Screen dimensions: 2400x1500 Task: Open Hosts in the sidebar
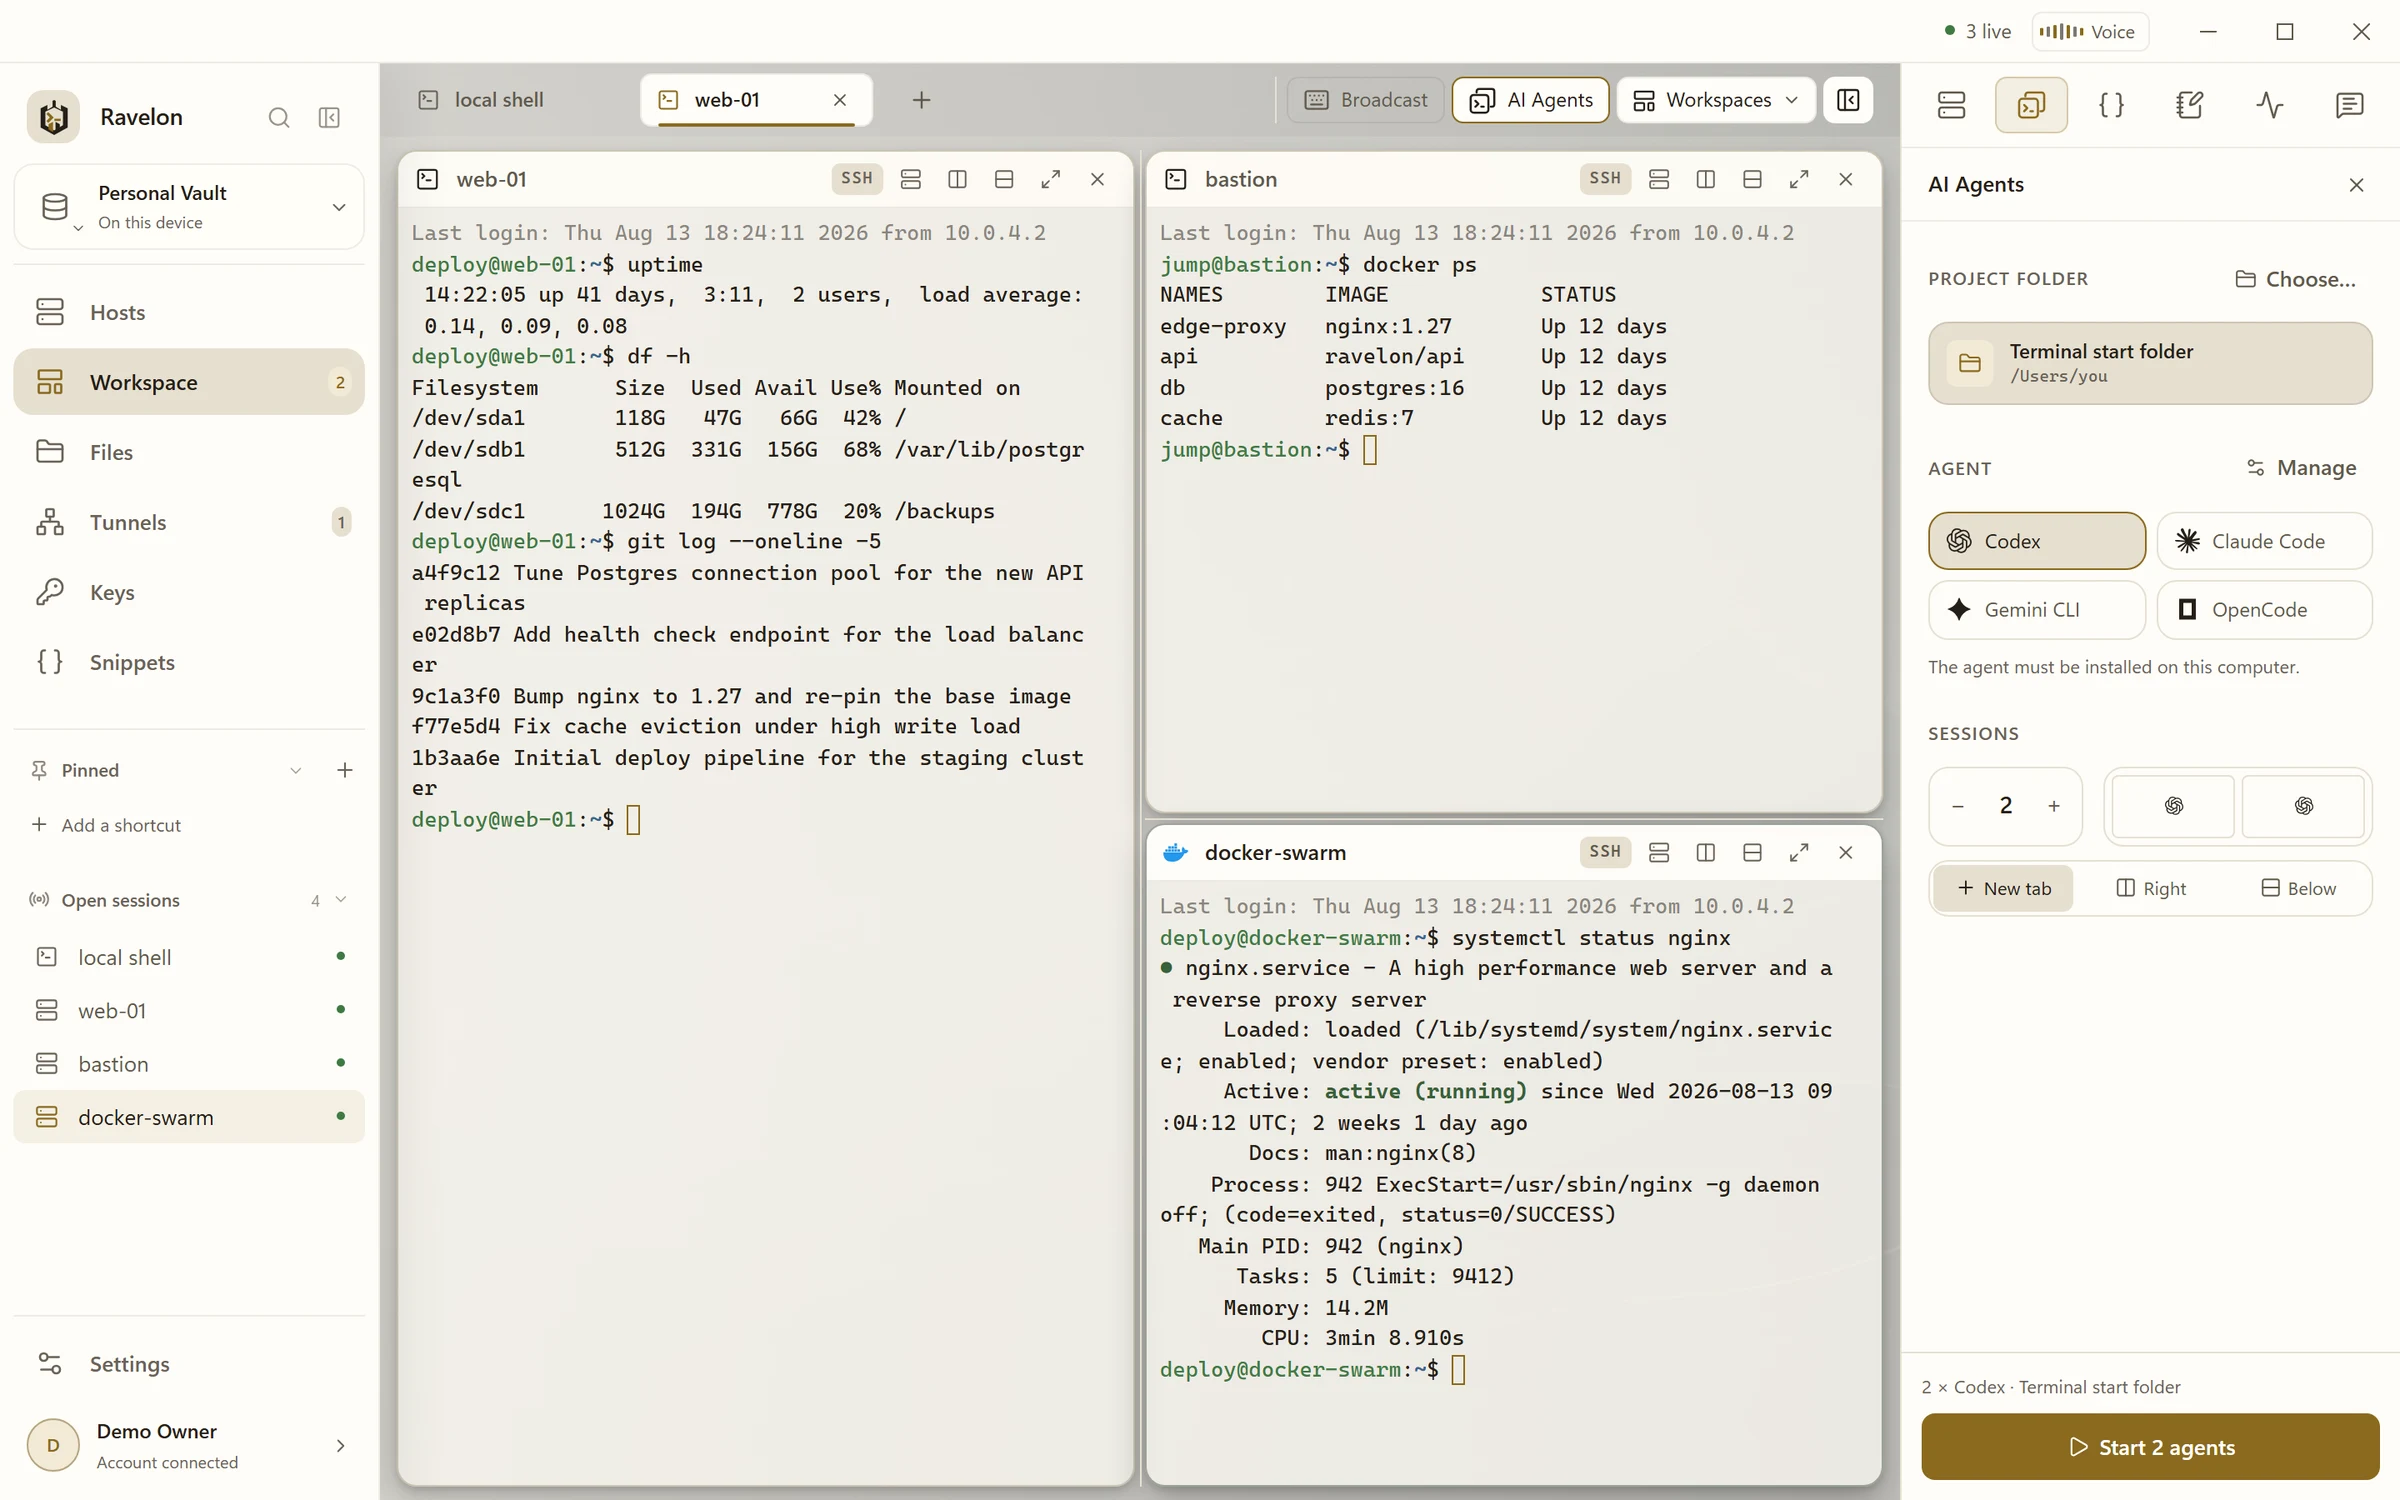[189, 312]
